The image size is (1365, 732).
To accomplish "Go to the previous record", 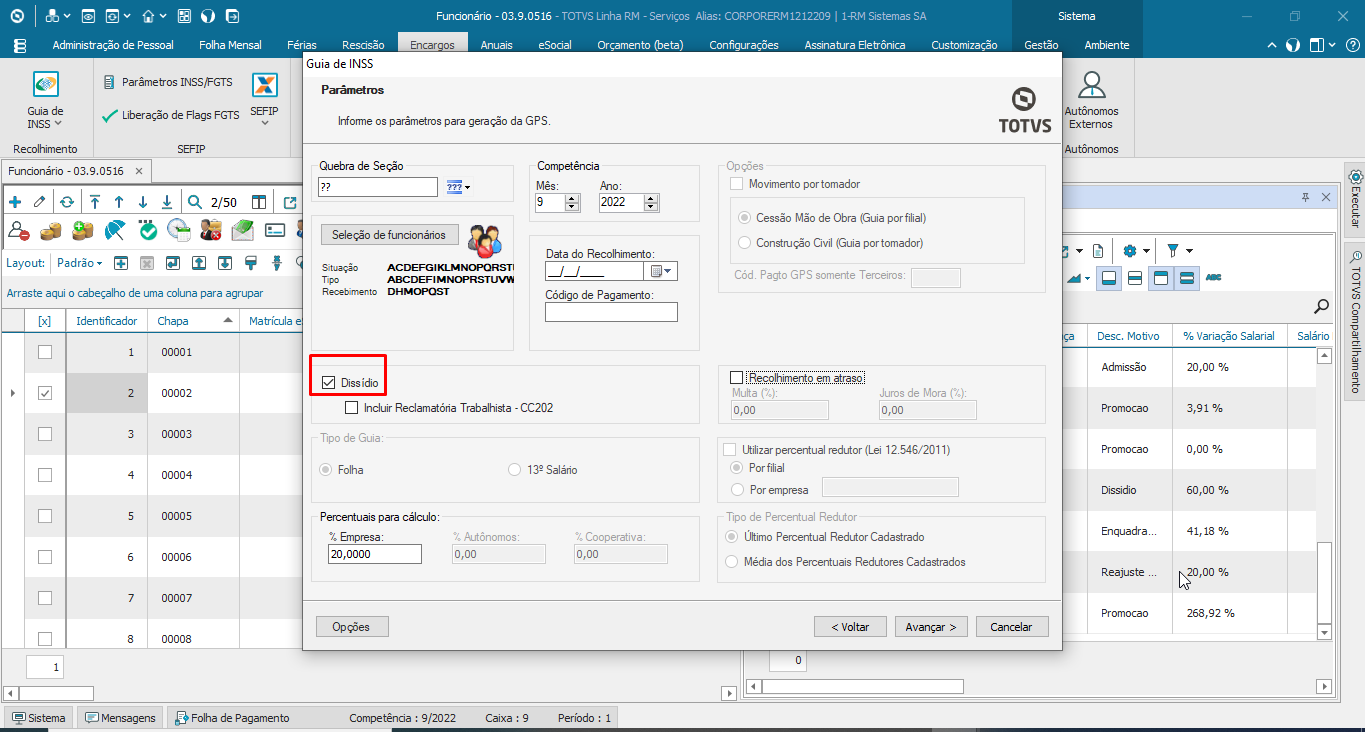I will [118, 202].
